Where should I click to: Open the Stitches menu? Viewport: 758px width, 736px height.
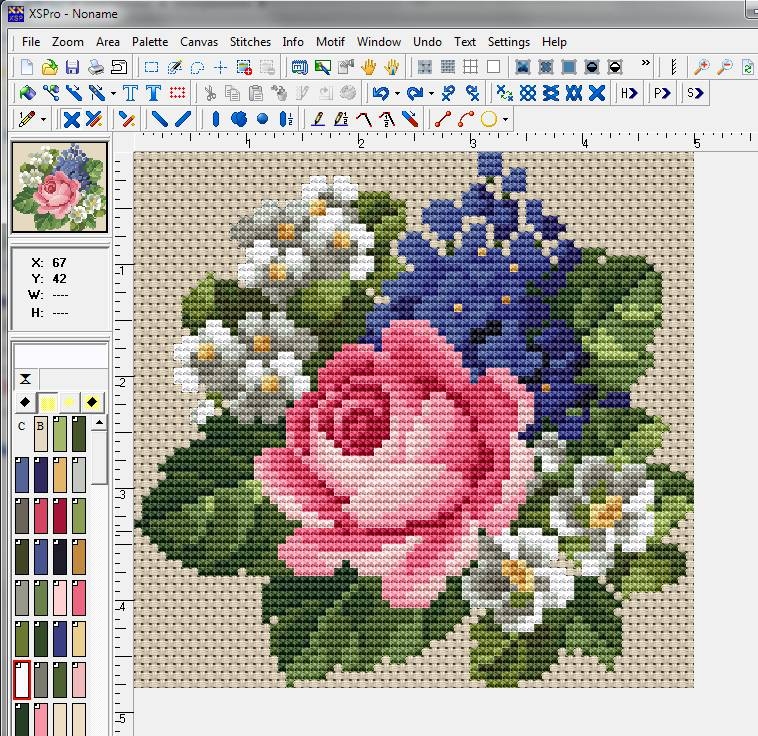pos(250,42)
